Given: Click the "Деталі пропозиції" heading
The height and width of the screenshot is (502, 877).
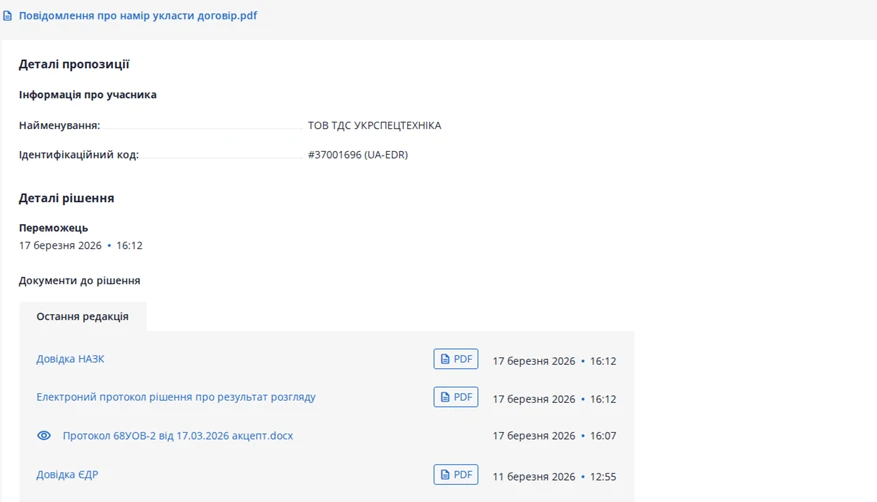Looking at the screenshot, I should pos(74,64).
